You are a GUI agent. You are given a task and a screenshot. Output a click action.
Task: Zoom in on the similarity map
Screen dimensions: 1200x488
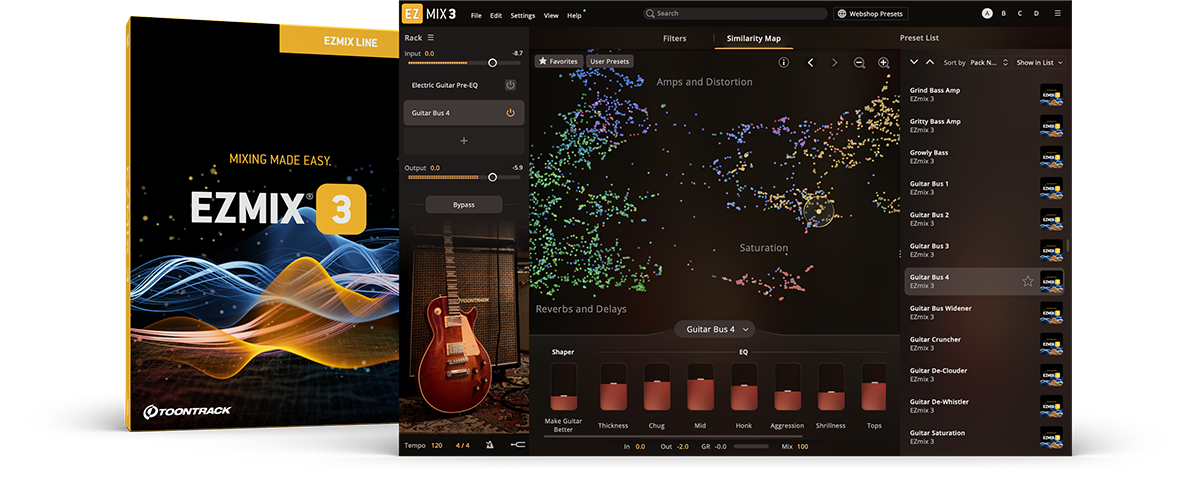point(883,62)
